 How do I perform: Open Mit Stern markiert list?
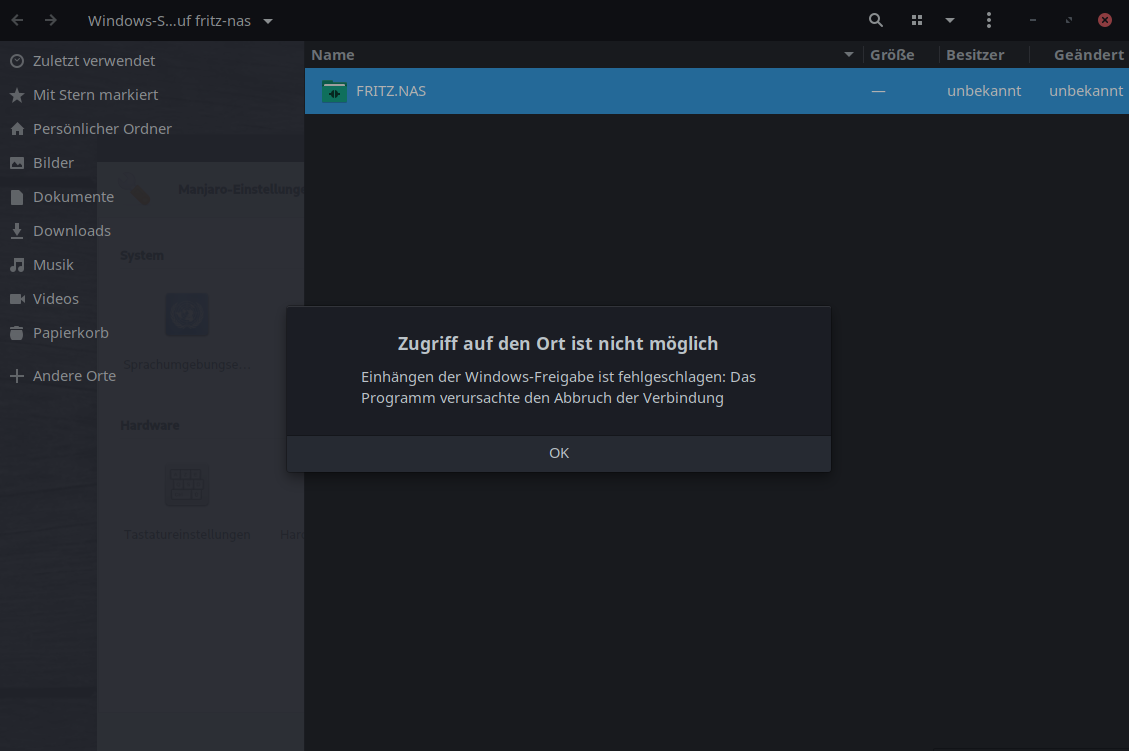coord(95,94)
